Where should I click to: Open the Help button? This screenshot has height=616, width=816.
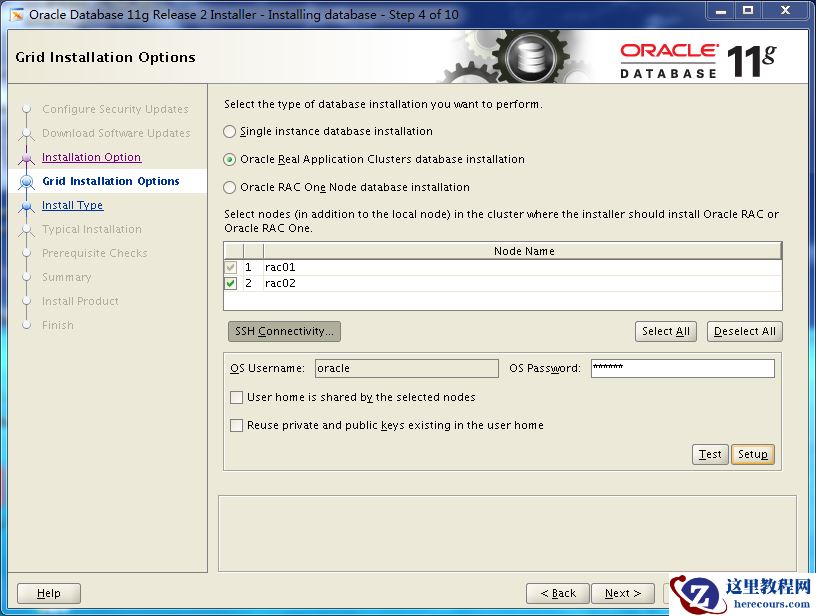pyautogui.click(x=49, y=593)
